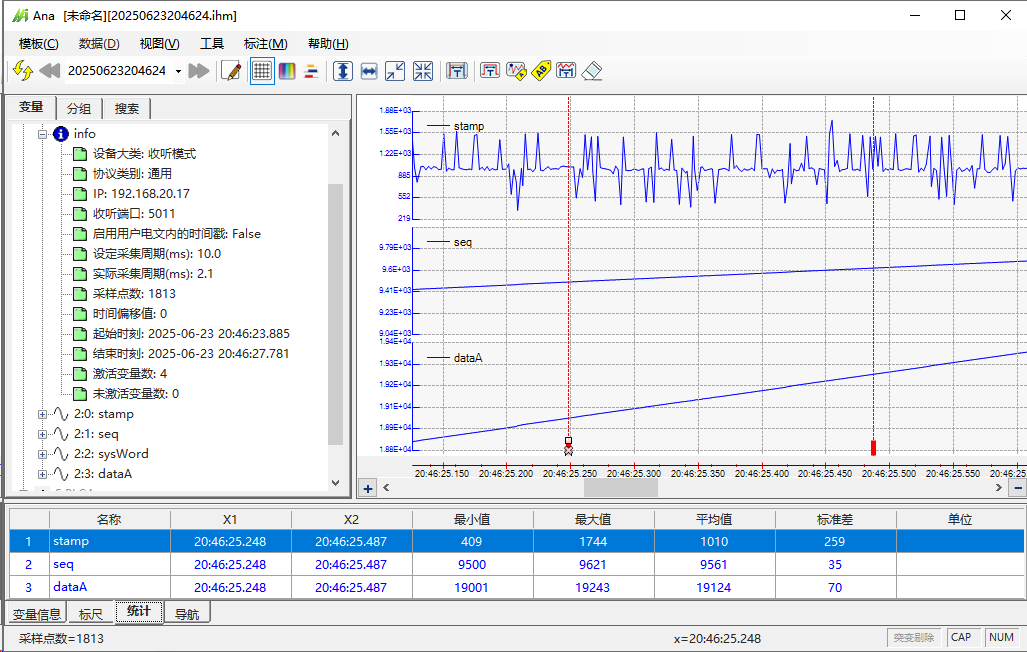Collapse the info tree node
Screen dimensions: 1027x652
point(43,134)
